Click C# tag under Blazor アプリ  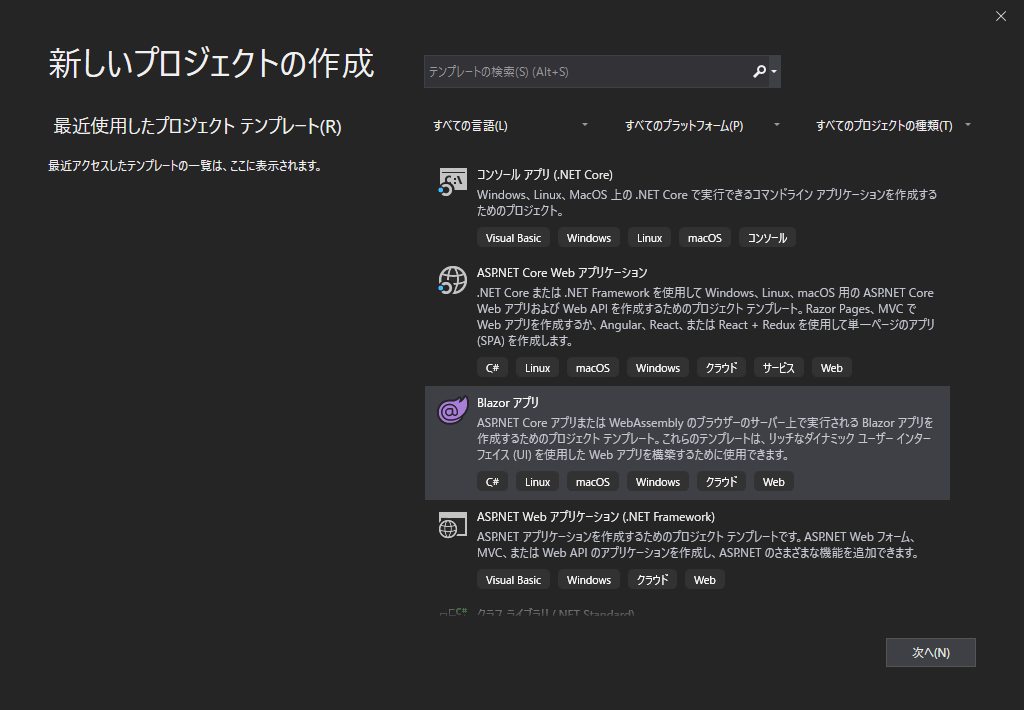pyautogui.click(x=492, y=481)
